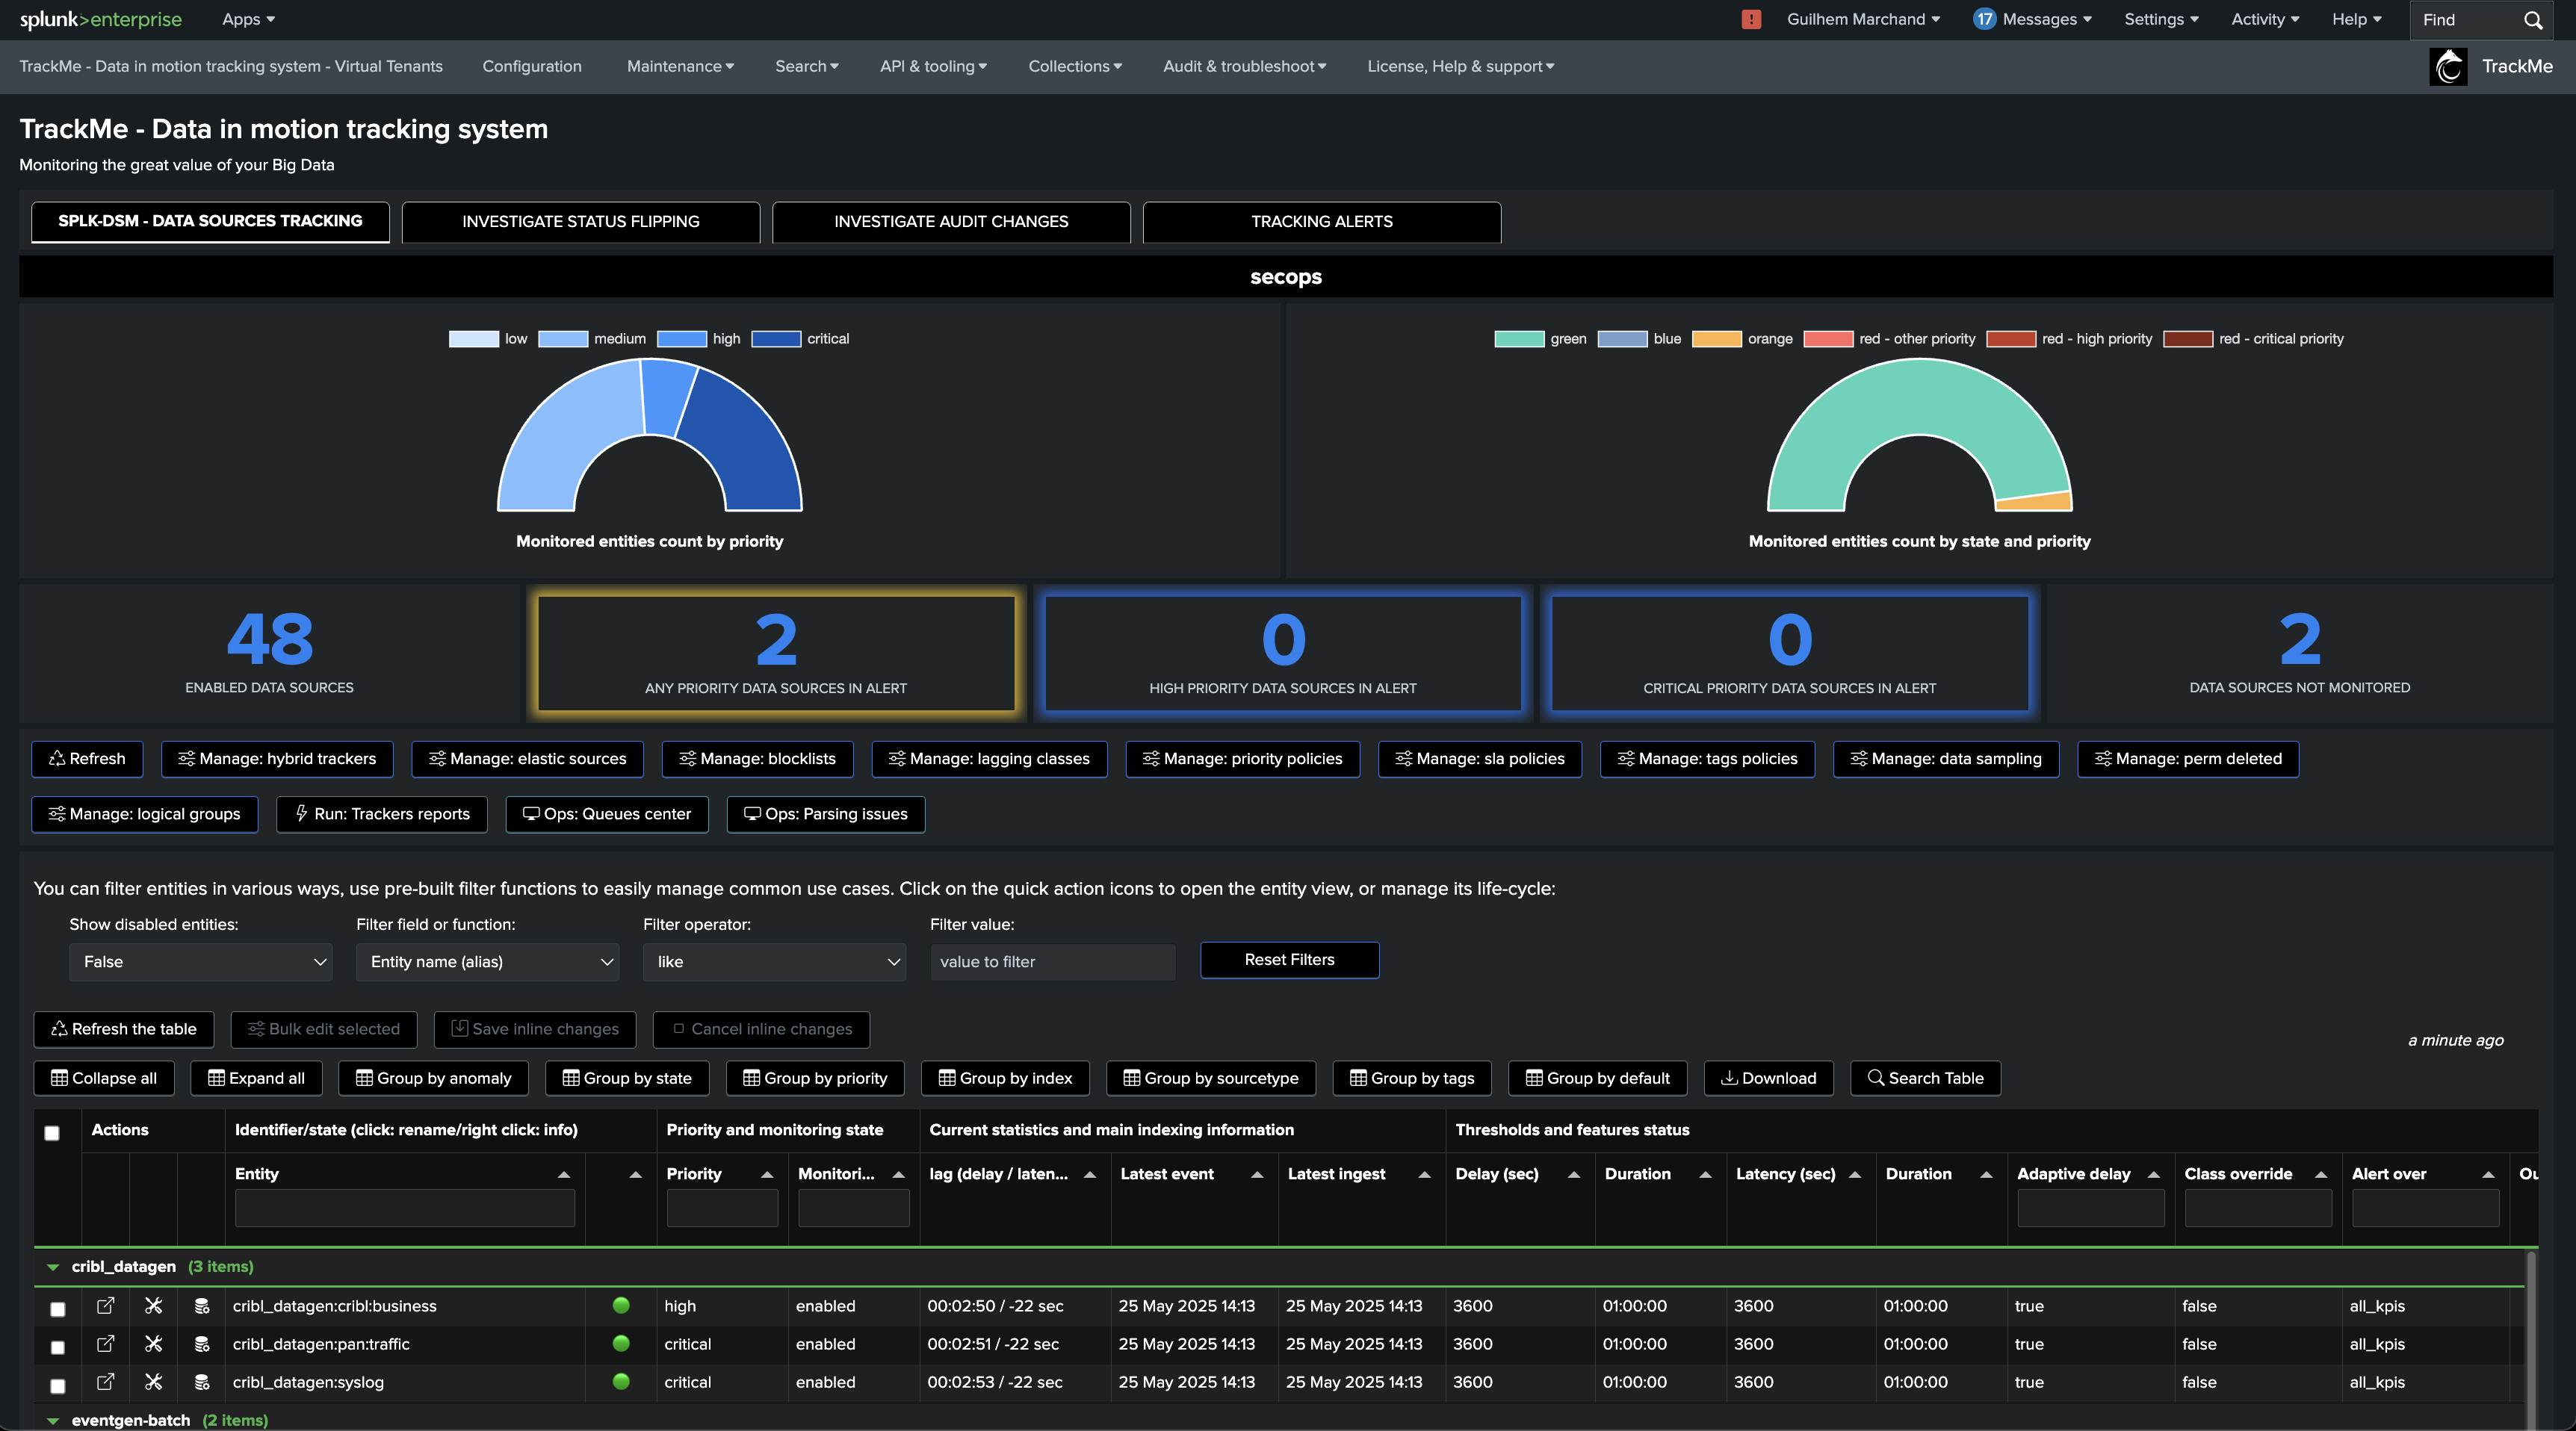Open Show disabled entities dropdown
This screenshot has width=2576, height=1431.
coord(200,961)
